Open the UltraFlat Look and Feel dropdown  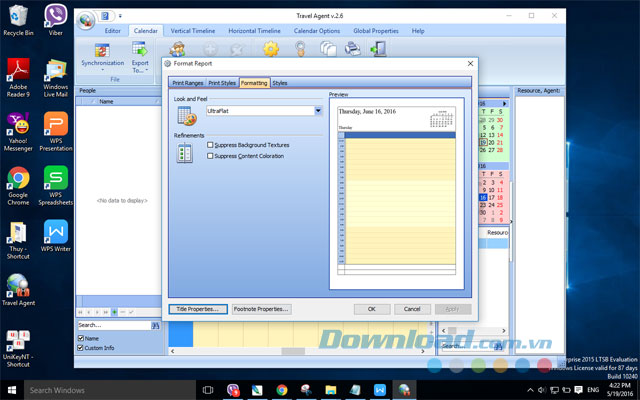click(318, 111)
